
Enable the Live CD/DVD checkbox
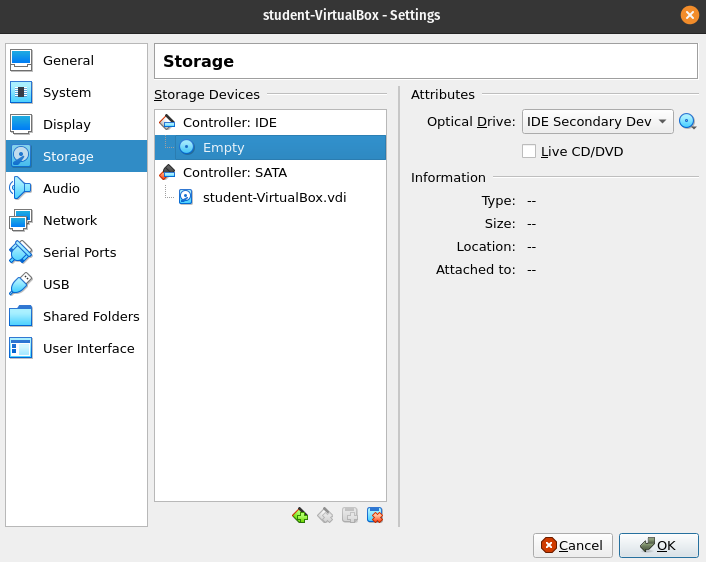point(529,151)
